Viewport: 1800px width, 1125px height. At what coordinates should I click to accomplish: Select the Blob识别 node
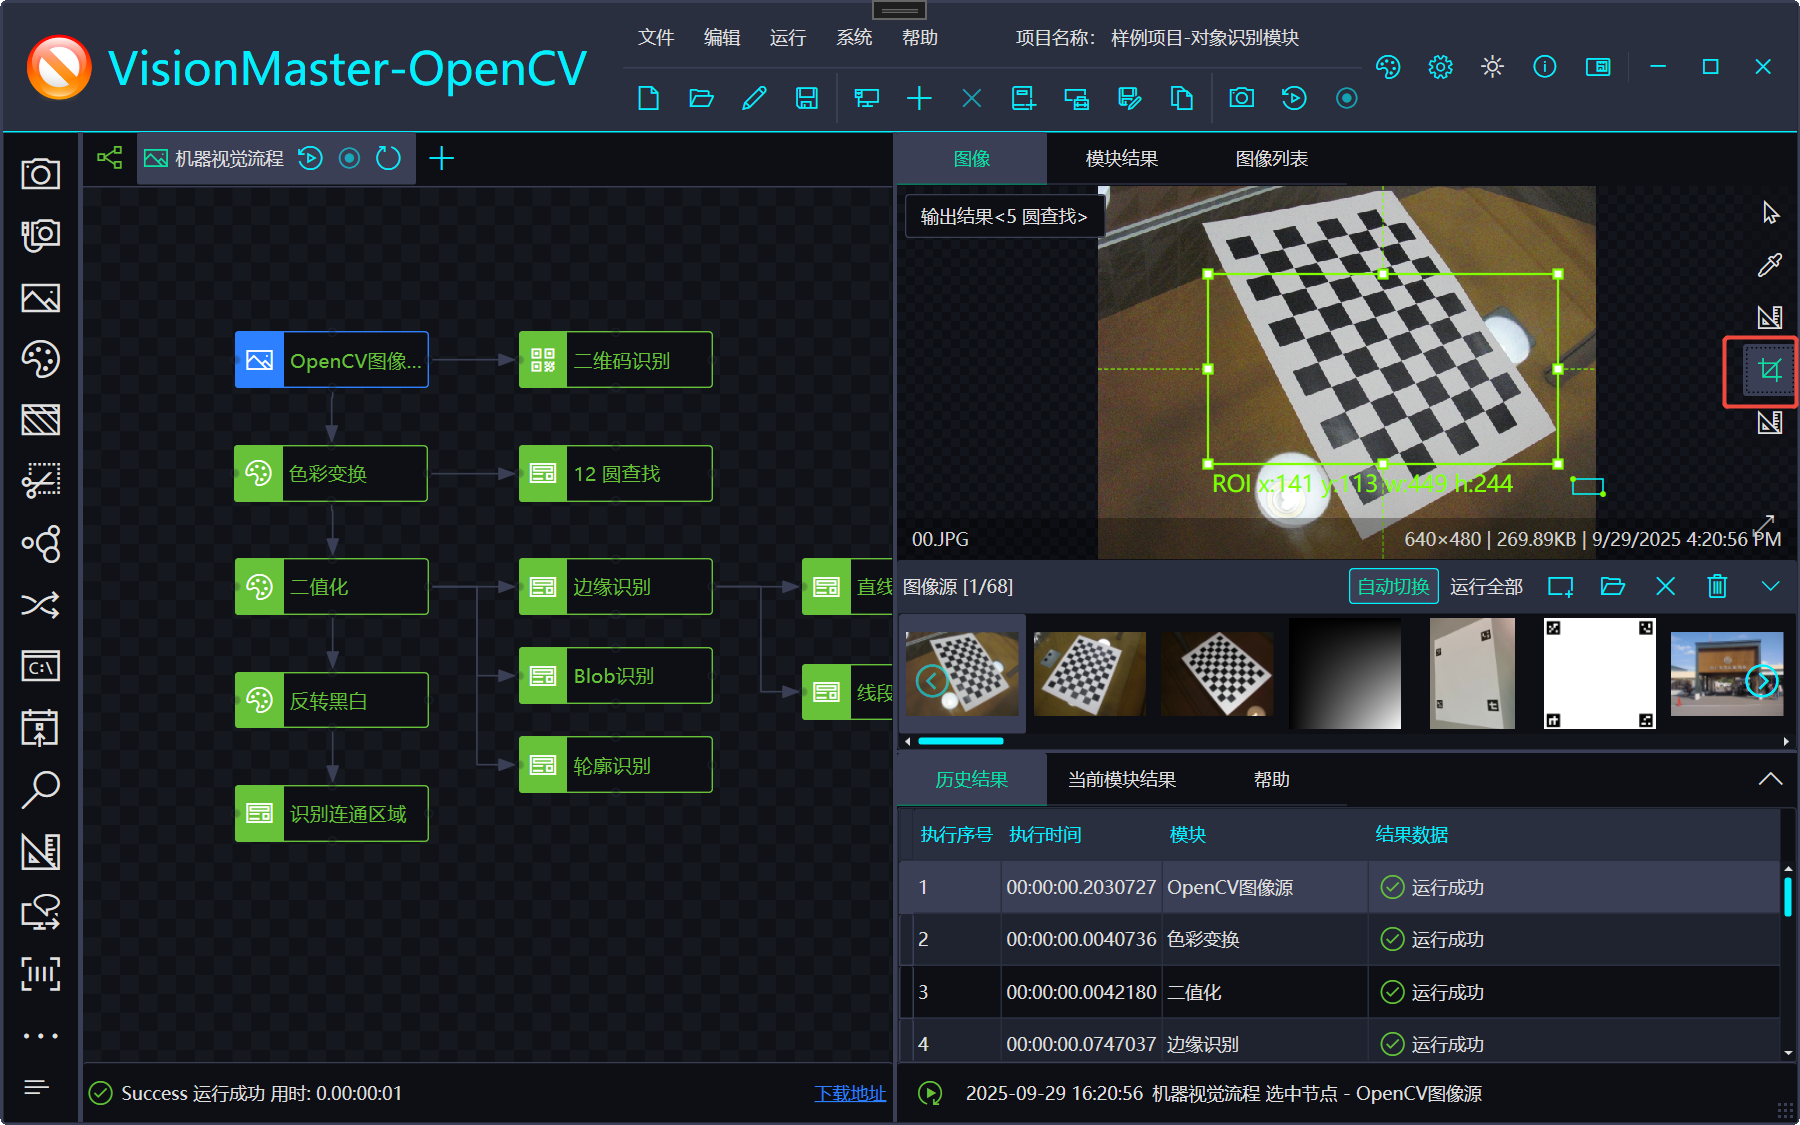click(616, 676)
